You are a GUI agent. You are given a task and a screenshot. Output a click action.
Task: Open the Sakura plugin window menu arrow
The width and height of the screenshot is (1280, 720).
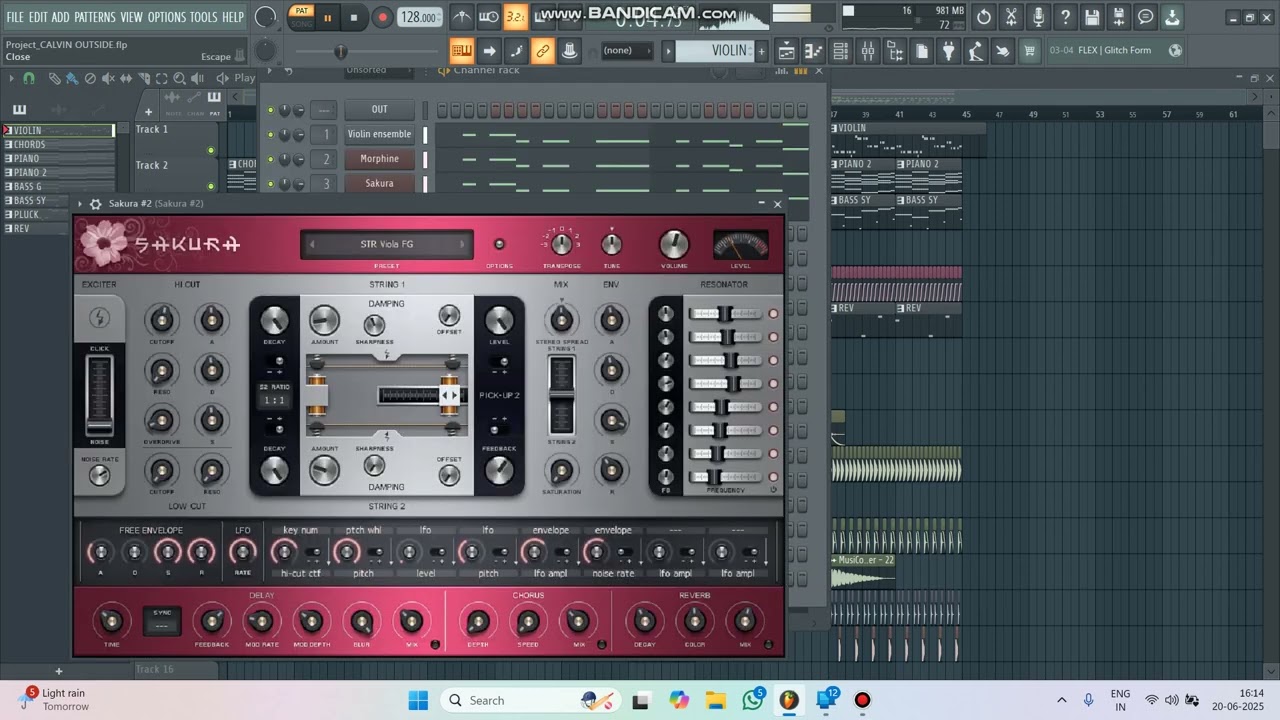click(80, 204)
